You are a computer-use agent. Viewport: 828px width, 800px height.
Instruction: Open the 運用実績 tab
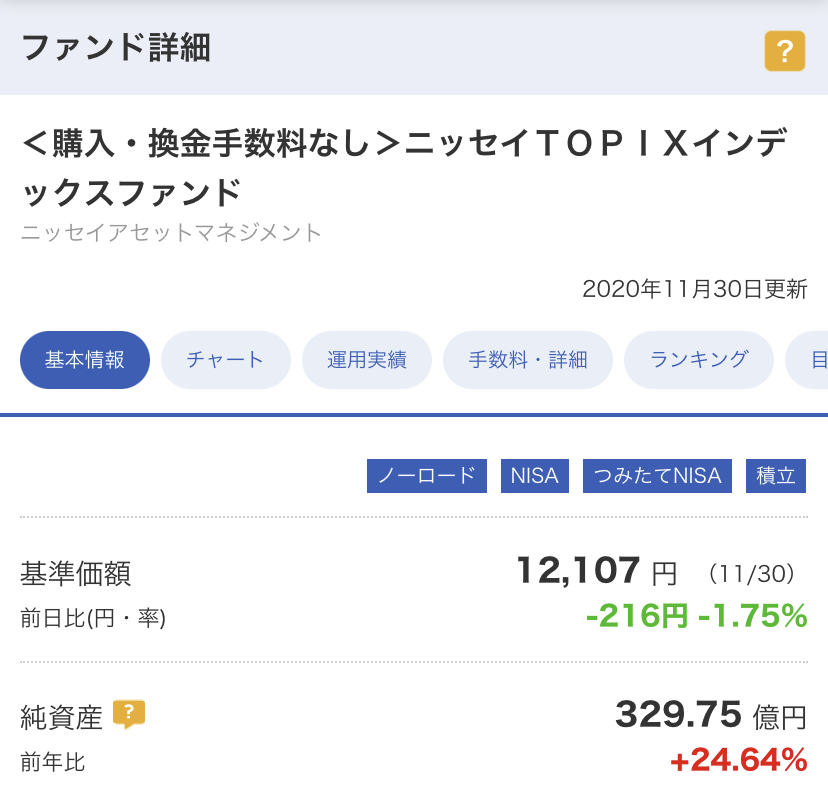[366, 360]
